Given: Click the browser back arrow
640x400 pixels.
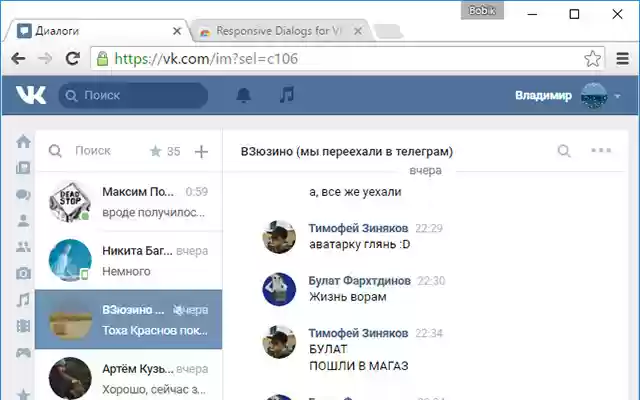Looking at the screenshot, I should click(x=18, y=59).
